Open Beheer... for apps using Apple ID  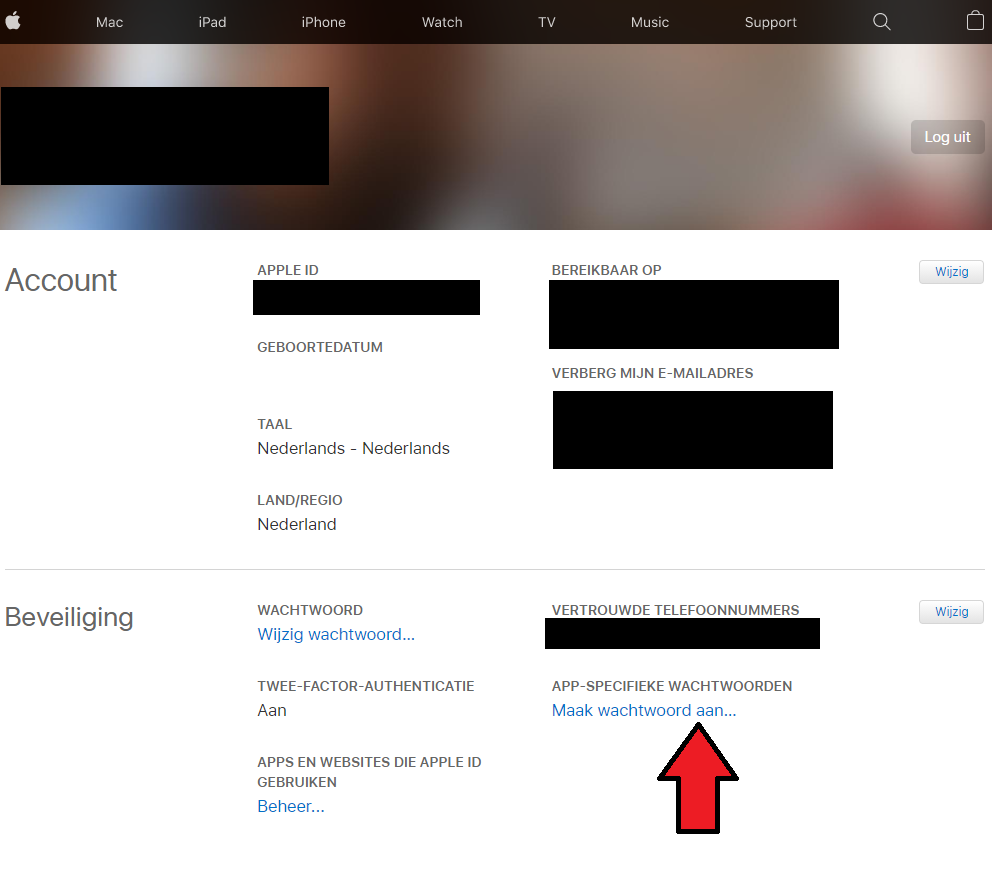[x=291, y=806]
